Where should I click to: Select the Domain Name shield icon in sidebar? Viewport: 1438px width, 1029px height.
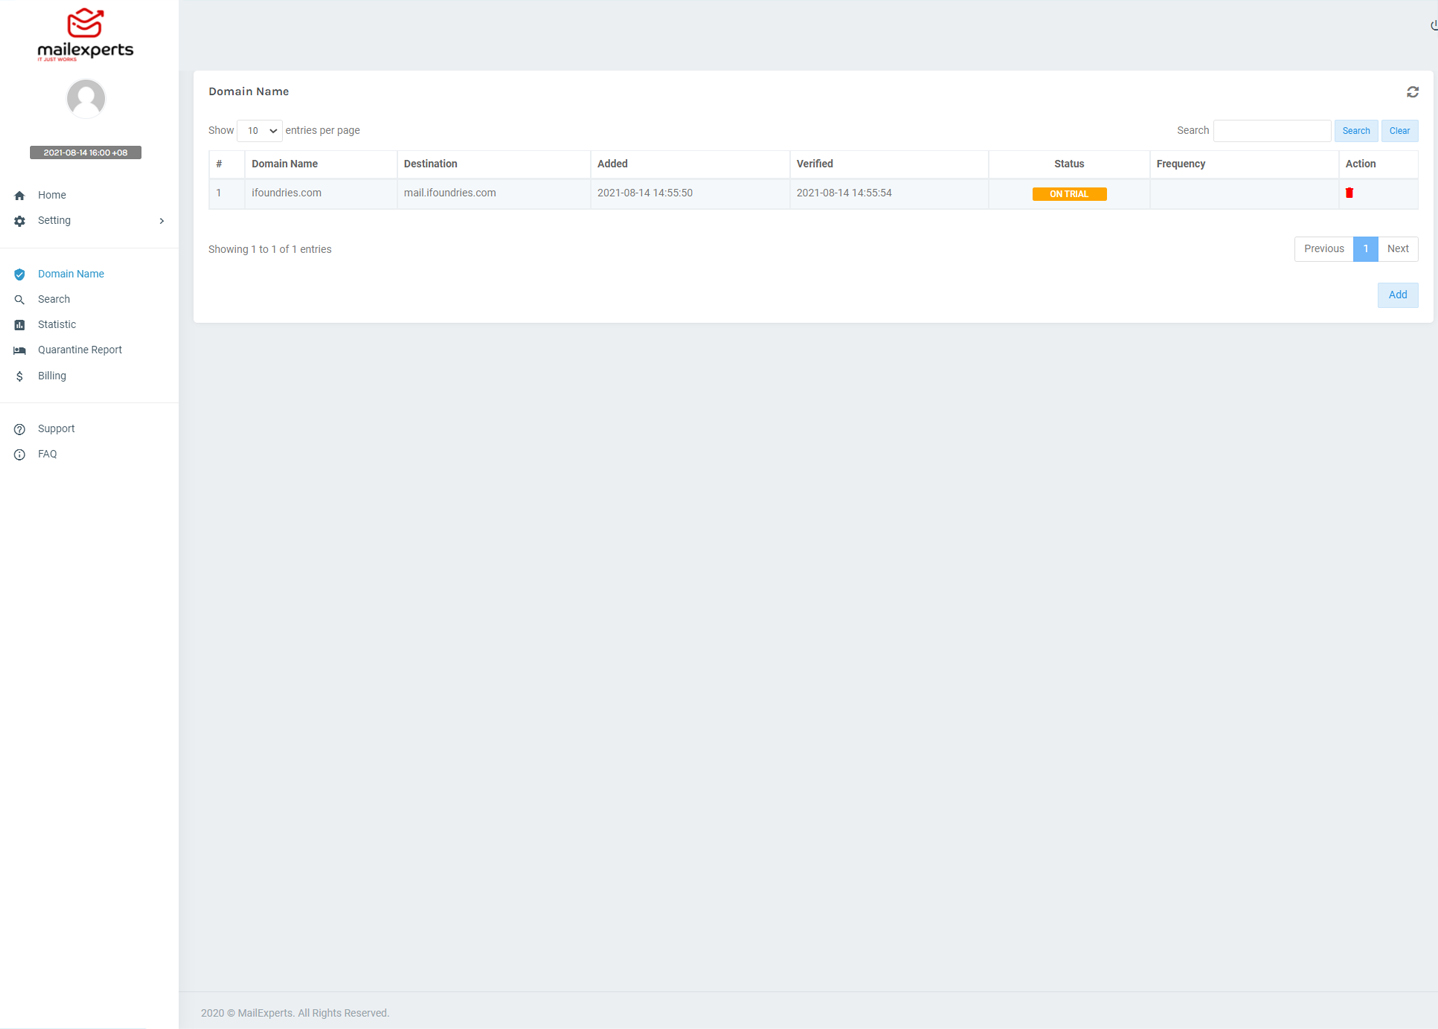(19, 273)
